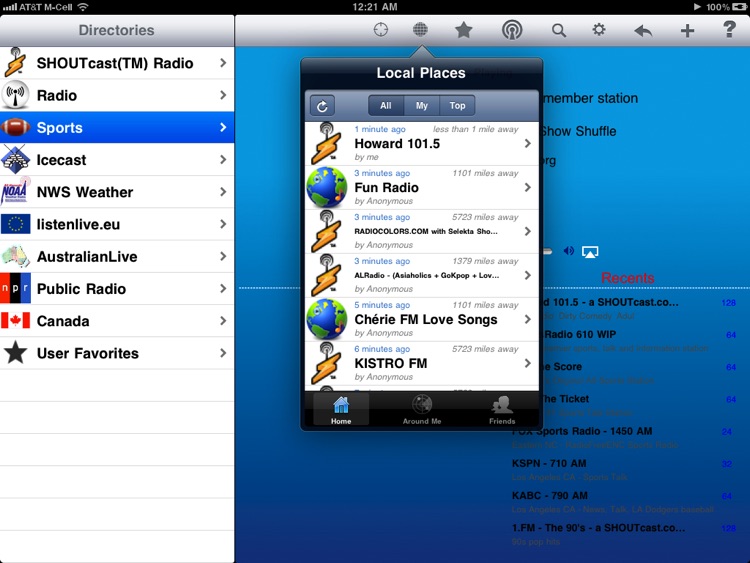Tap the EU flag listenlive.eu icon
The width and height of the screenshot is (750, 563).
(15, 224)
